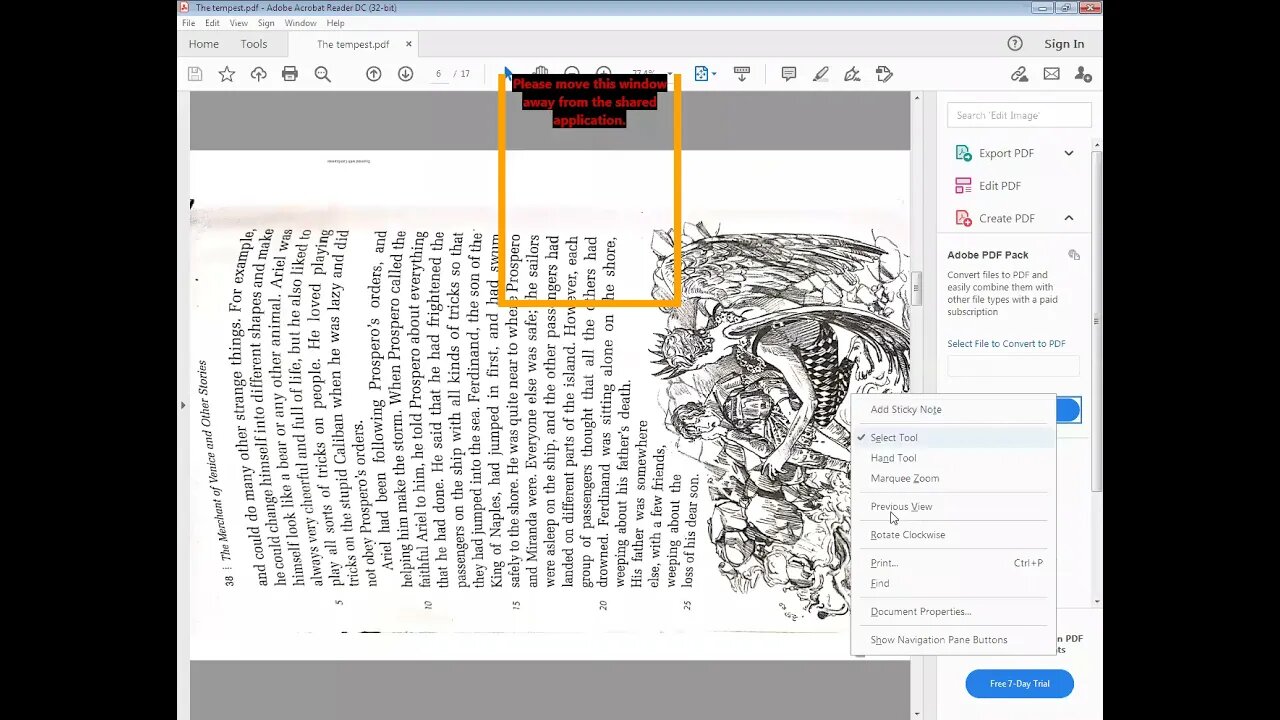This screenshot has height=720, width=1280.
Task: Expand the Export PDF section chevron
Action: (x=1069, y=153)
